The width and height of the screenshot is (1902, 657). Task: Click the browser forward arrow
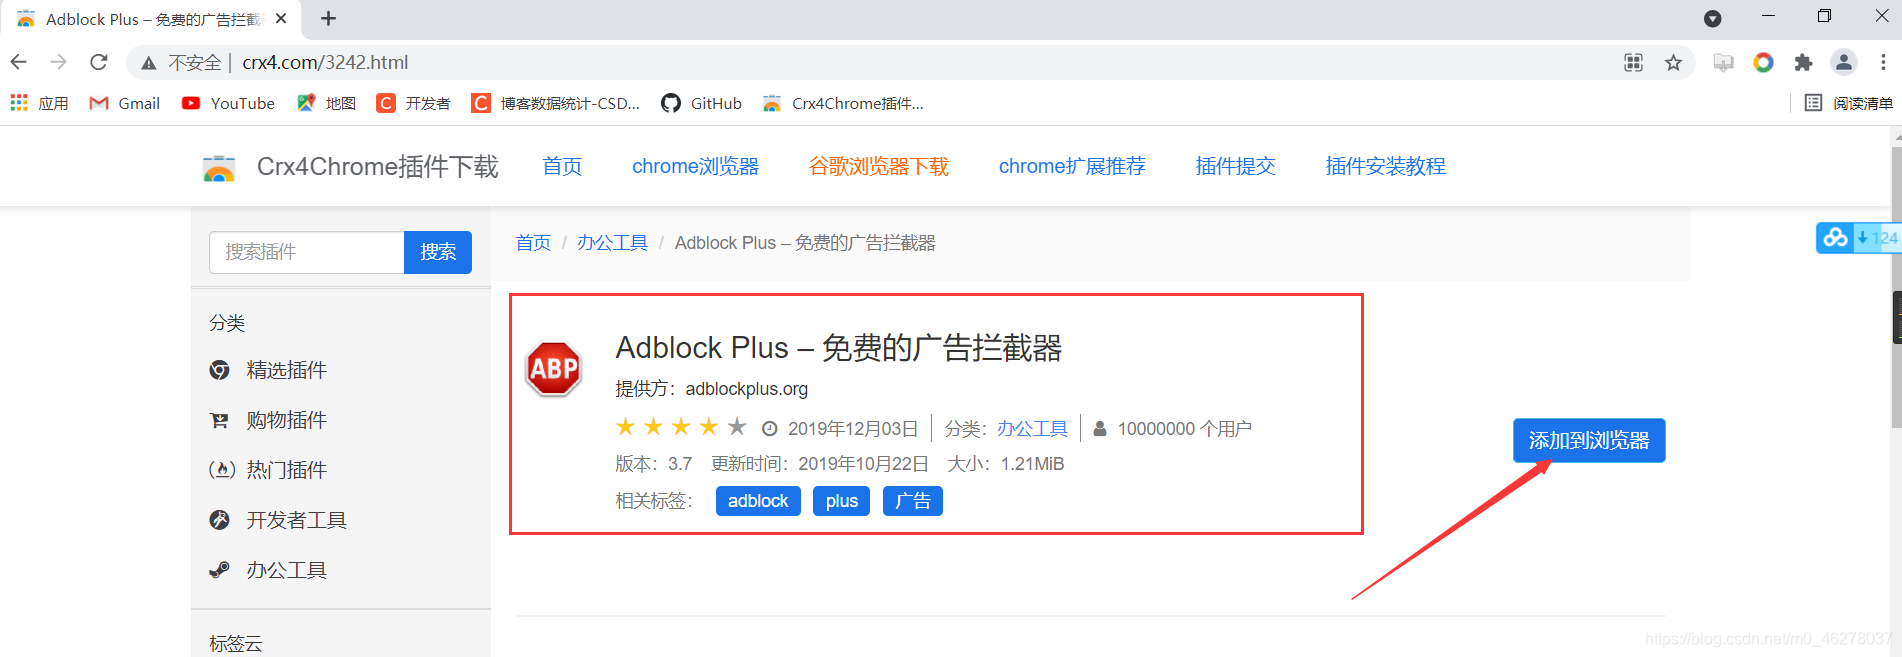(59, 62)
